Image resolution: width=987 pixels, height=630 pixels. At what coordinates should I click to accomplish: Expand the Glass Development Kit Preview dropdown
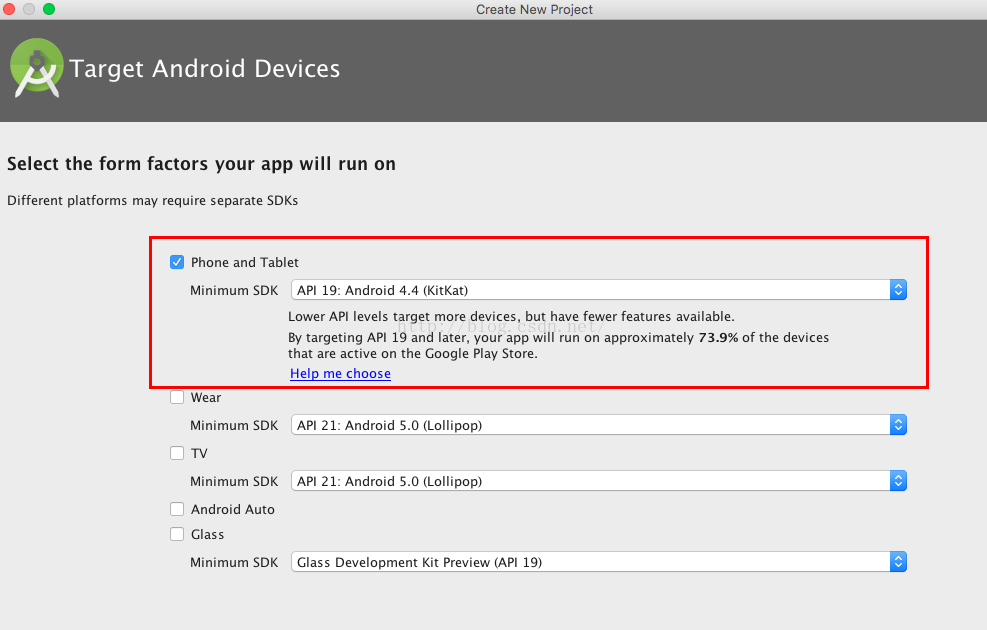click(598, 562)
